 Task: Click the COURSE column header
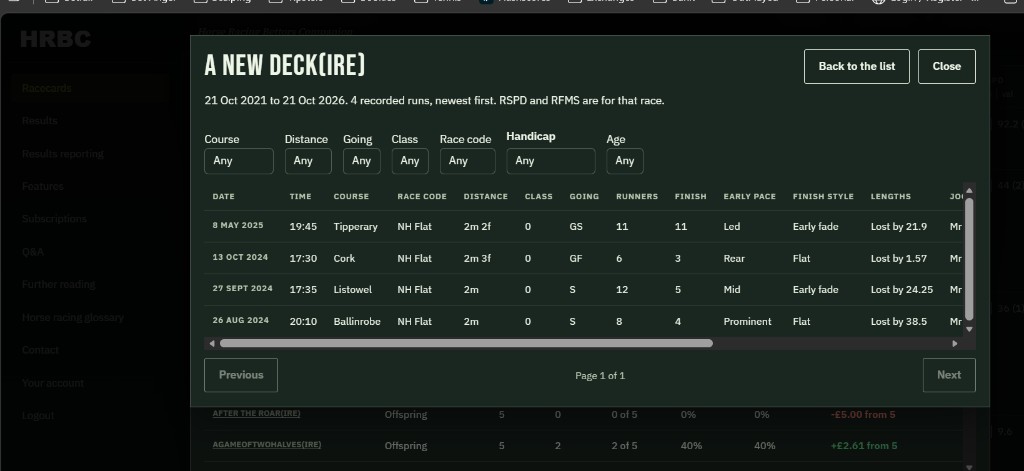click(351, 196)
